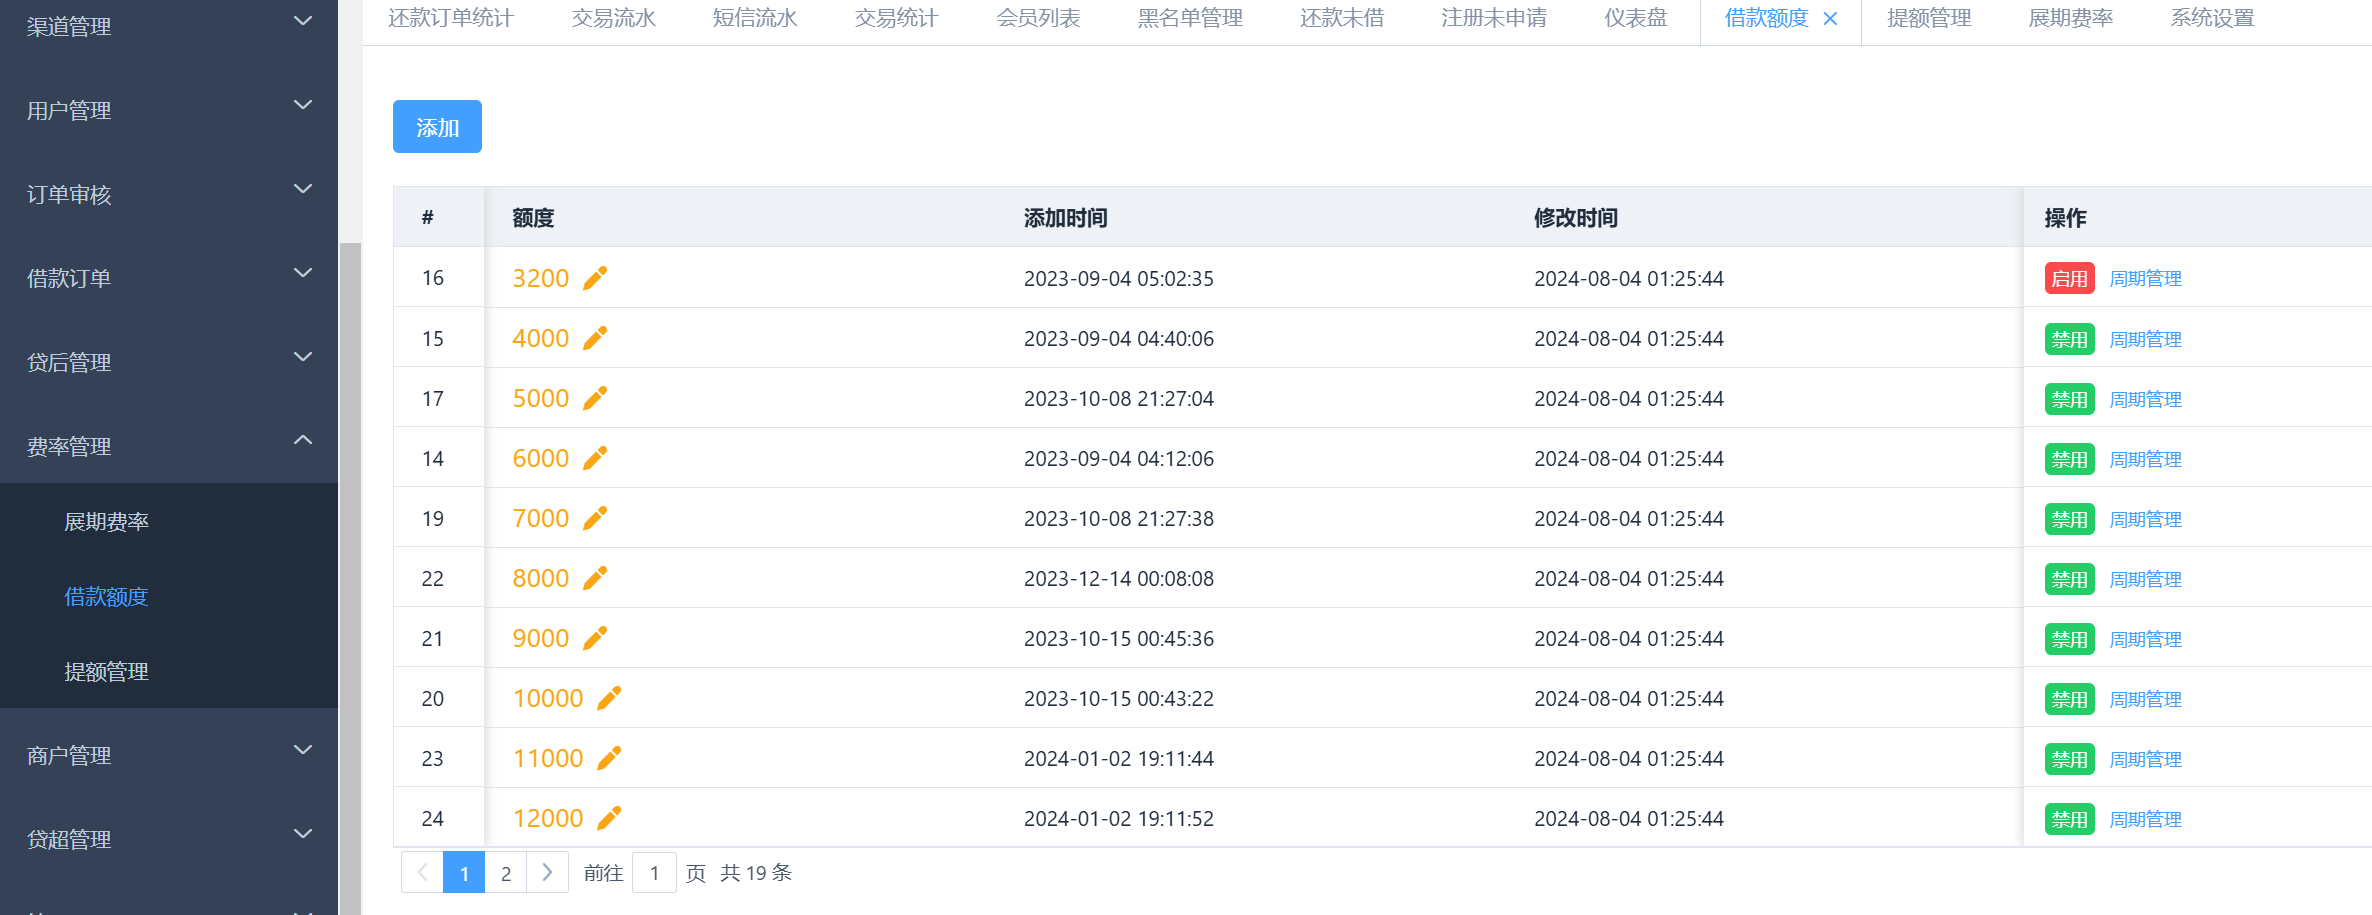The height and width of the screenshot is (915, 2372).
Task: Switch to the 交易流水 tab
Action: 613,18
